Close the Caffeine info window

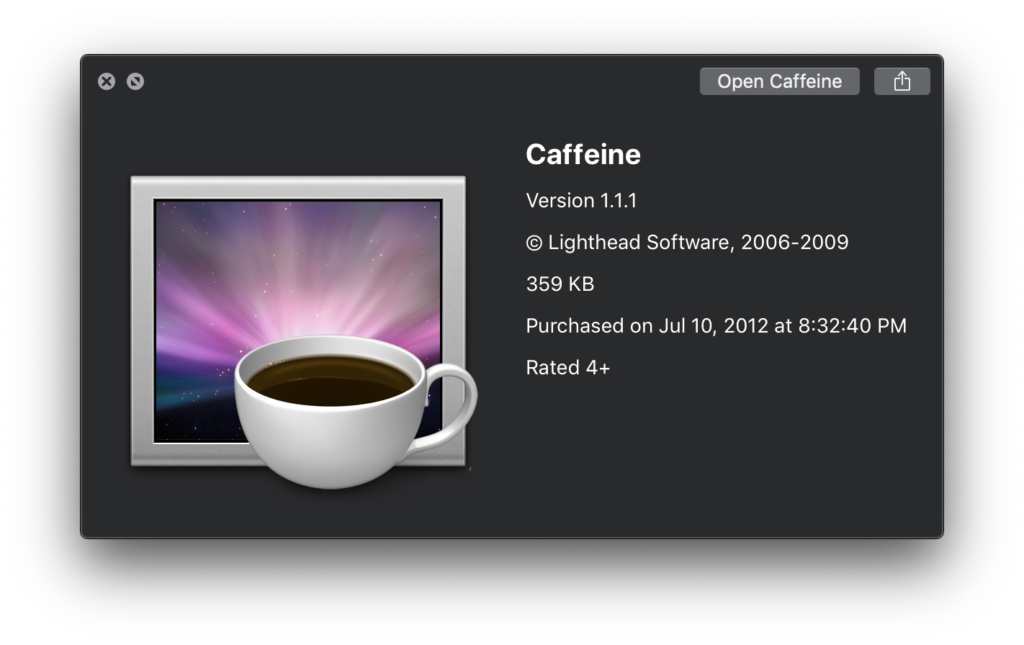click(106, 82)
